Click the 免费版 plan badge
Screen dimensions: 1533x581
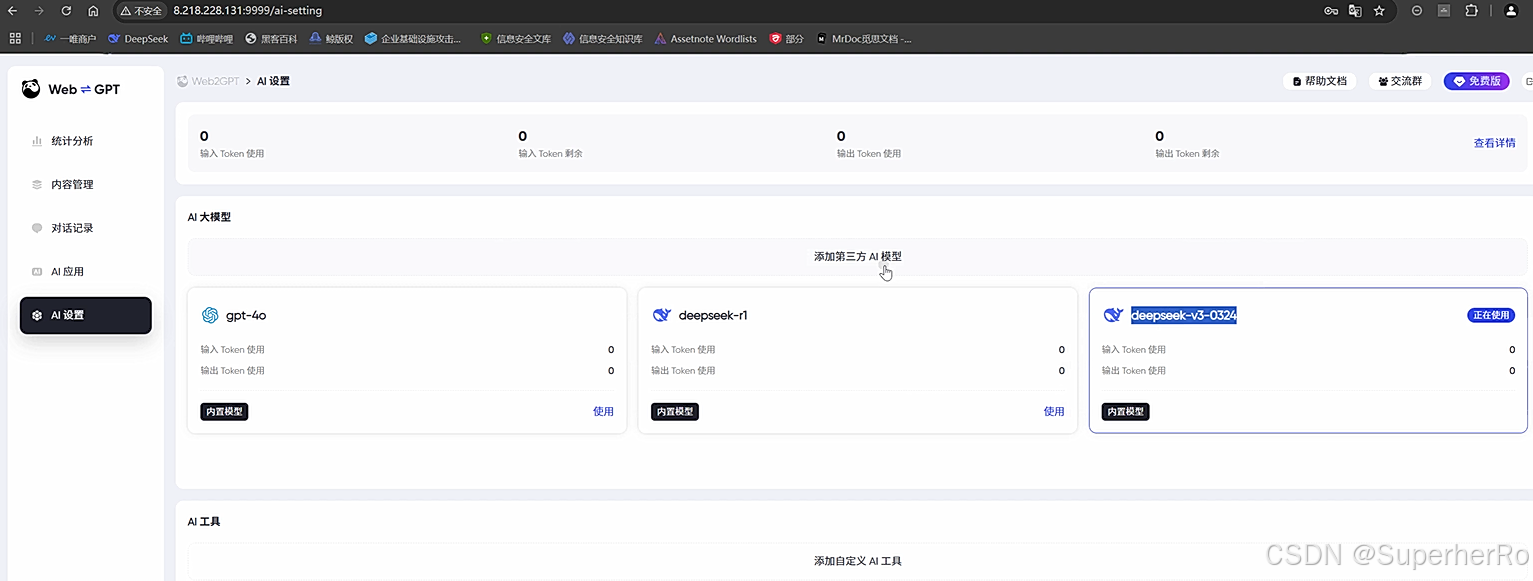(x=1476, y=81)
